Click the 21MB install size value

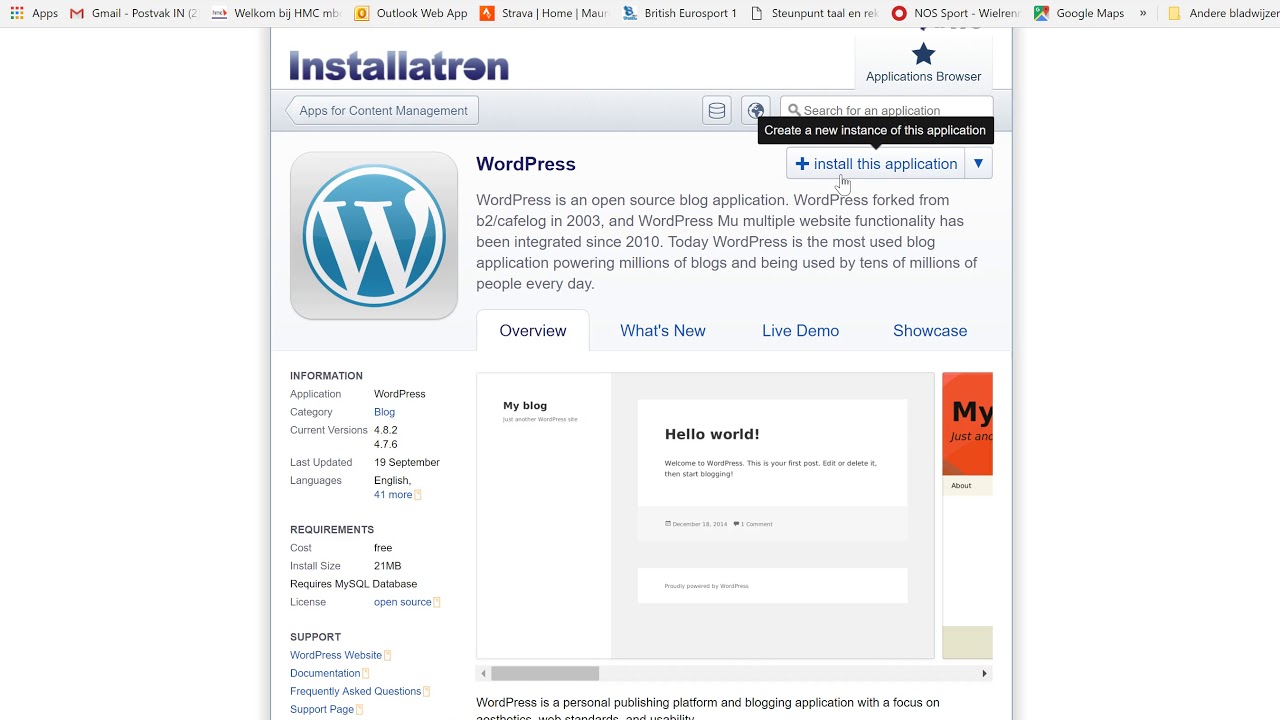click(387, 566)
